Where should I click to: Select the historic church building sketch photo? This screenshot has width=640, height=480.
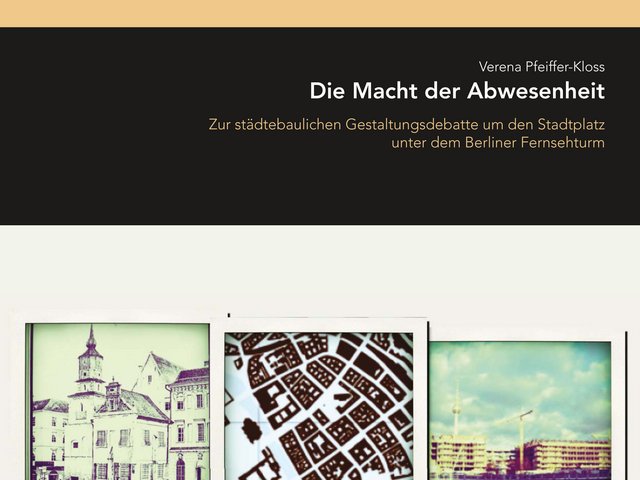point(118,402)
